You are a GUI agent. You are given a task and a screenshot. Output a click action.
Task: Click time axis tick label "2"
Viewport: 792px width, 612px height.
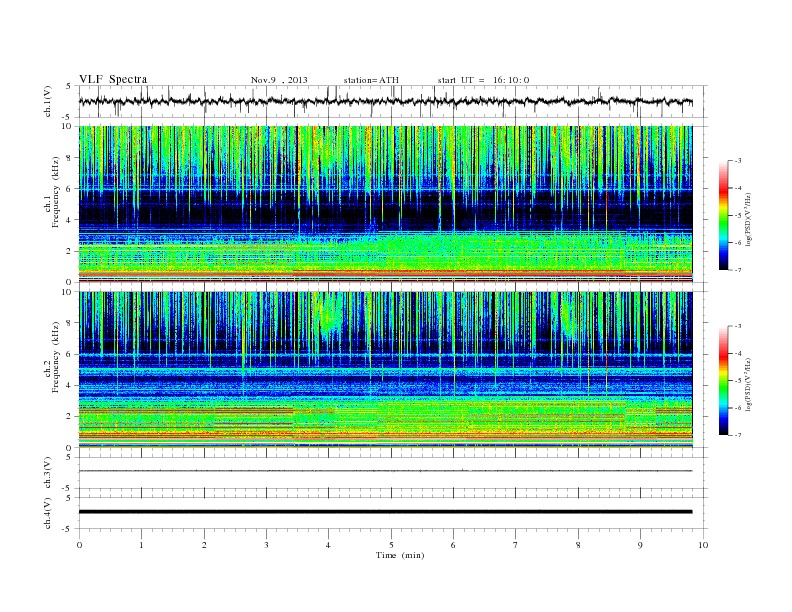click(204, 545)
